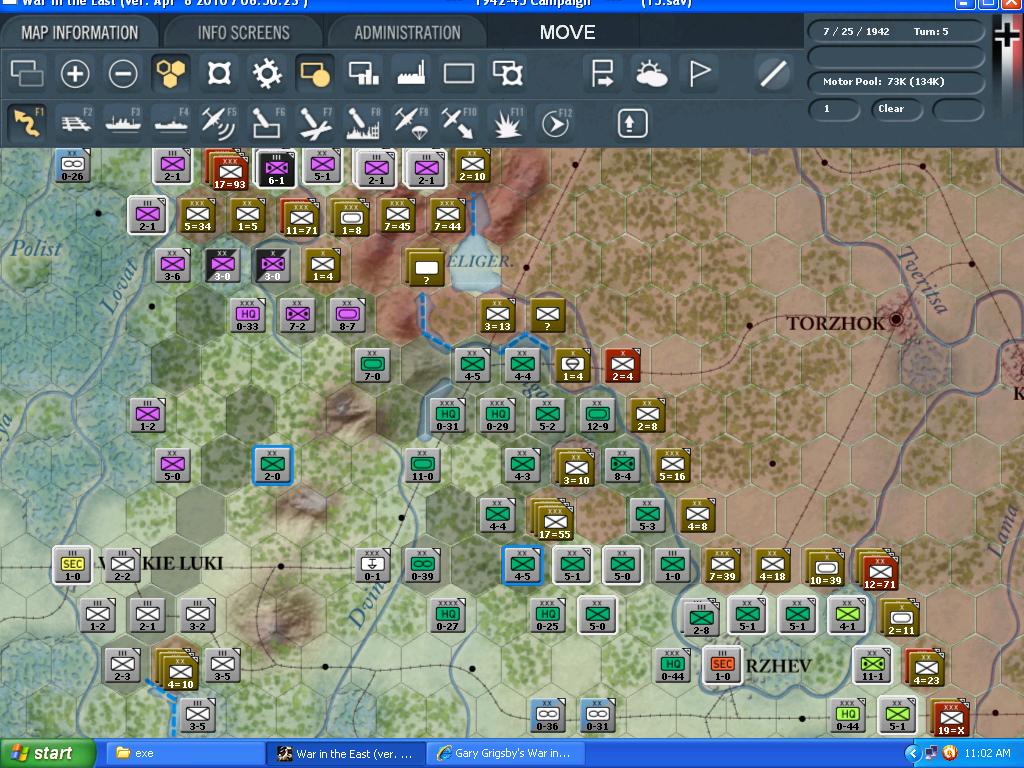
Task: Select F5 air recon mode icon
Action: pos(219,123)
